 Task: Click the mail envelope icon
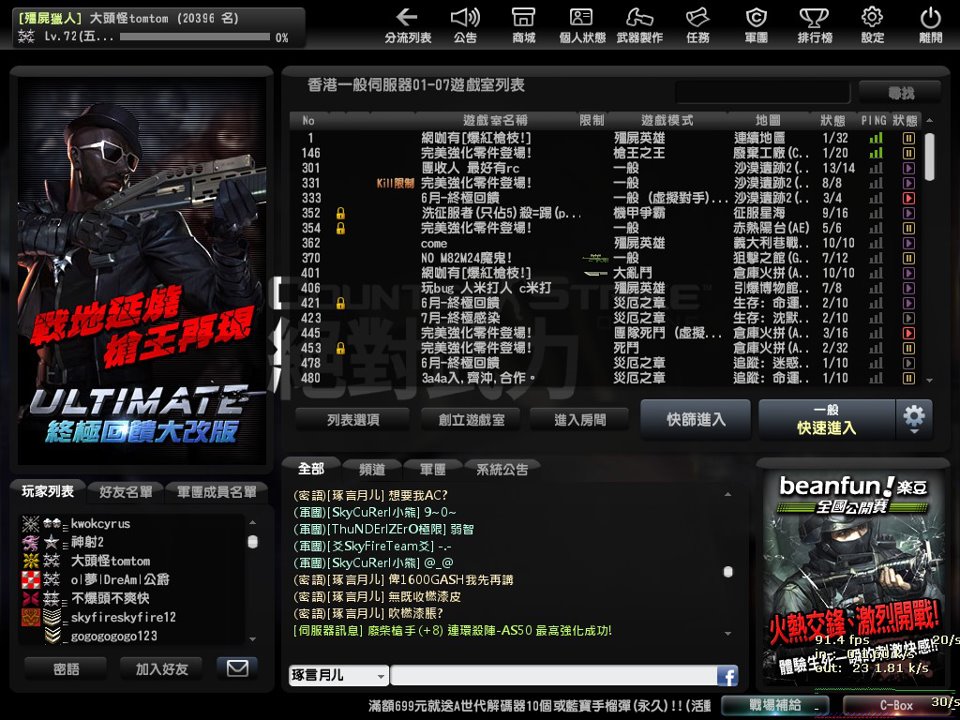238,668
